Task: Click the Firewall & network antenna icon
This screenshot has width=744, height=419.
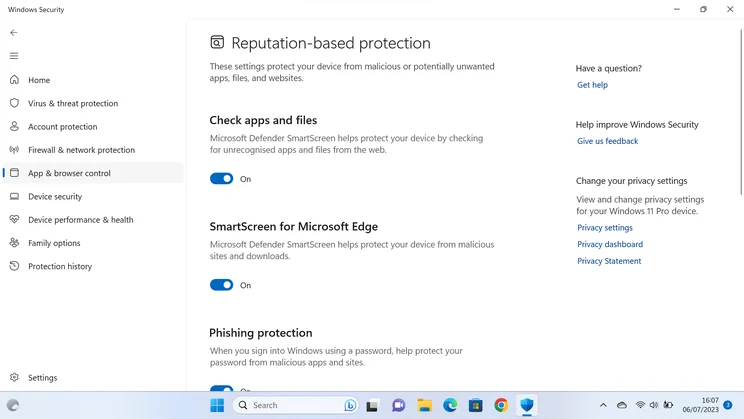Action: click(14, 149)
